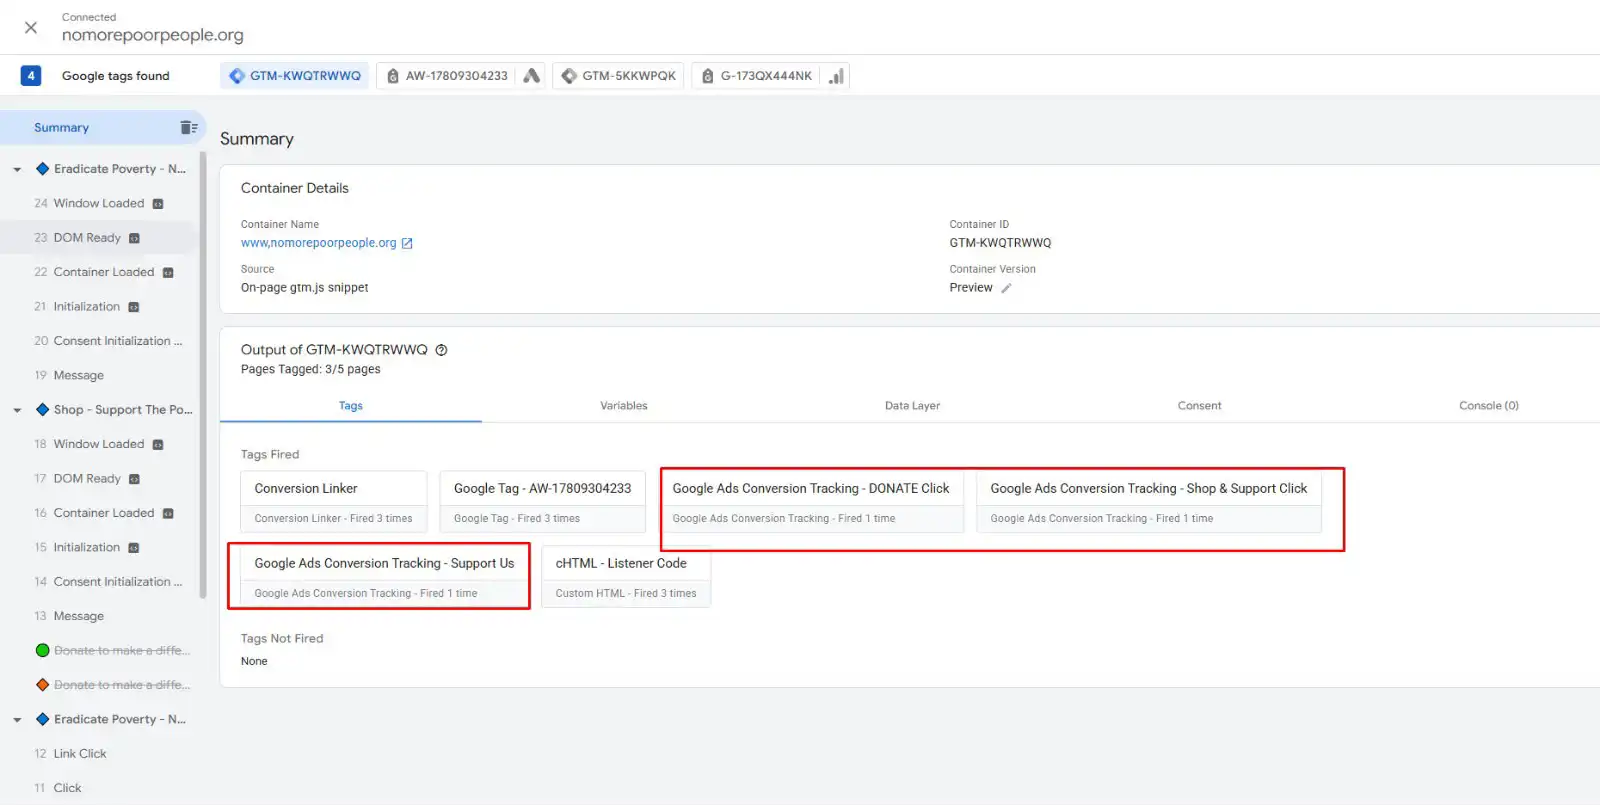
Task: Open the www.nomorepoorpeople.org container link
Action: 319,243
